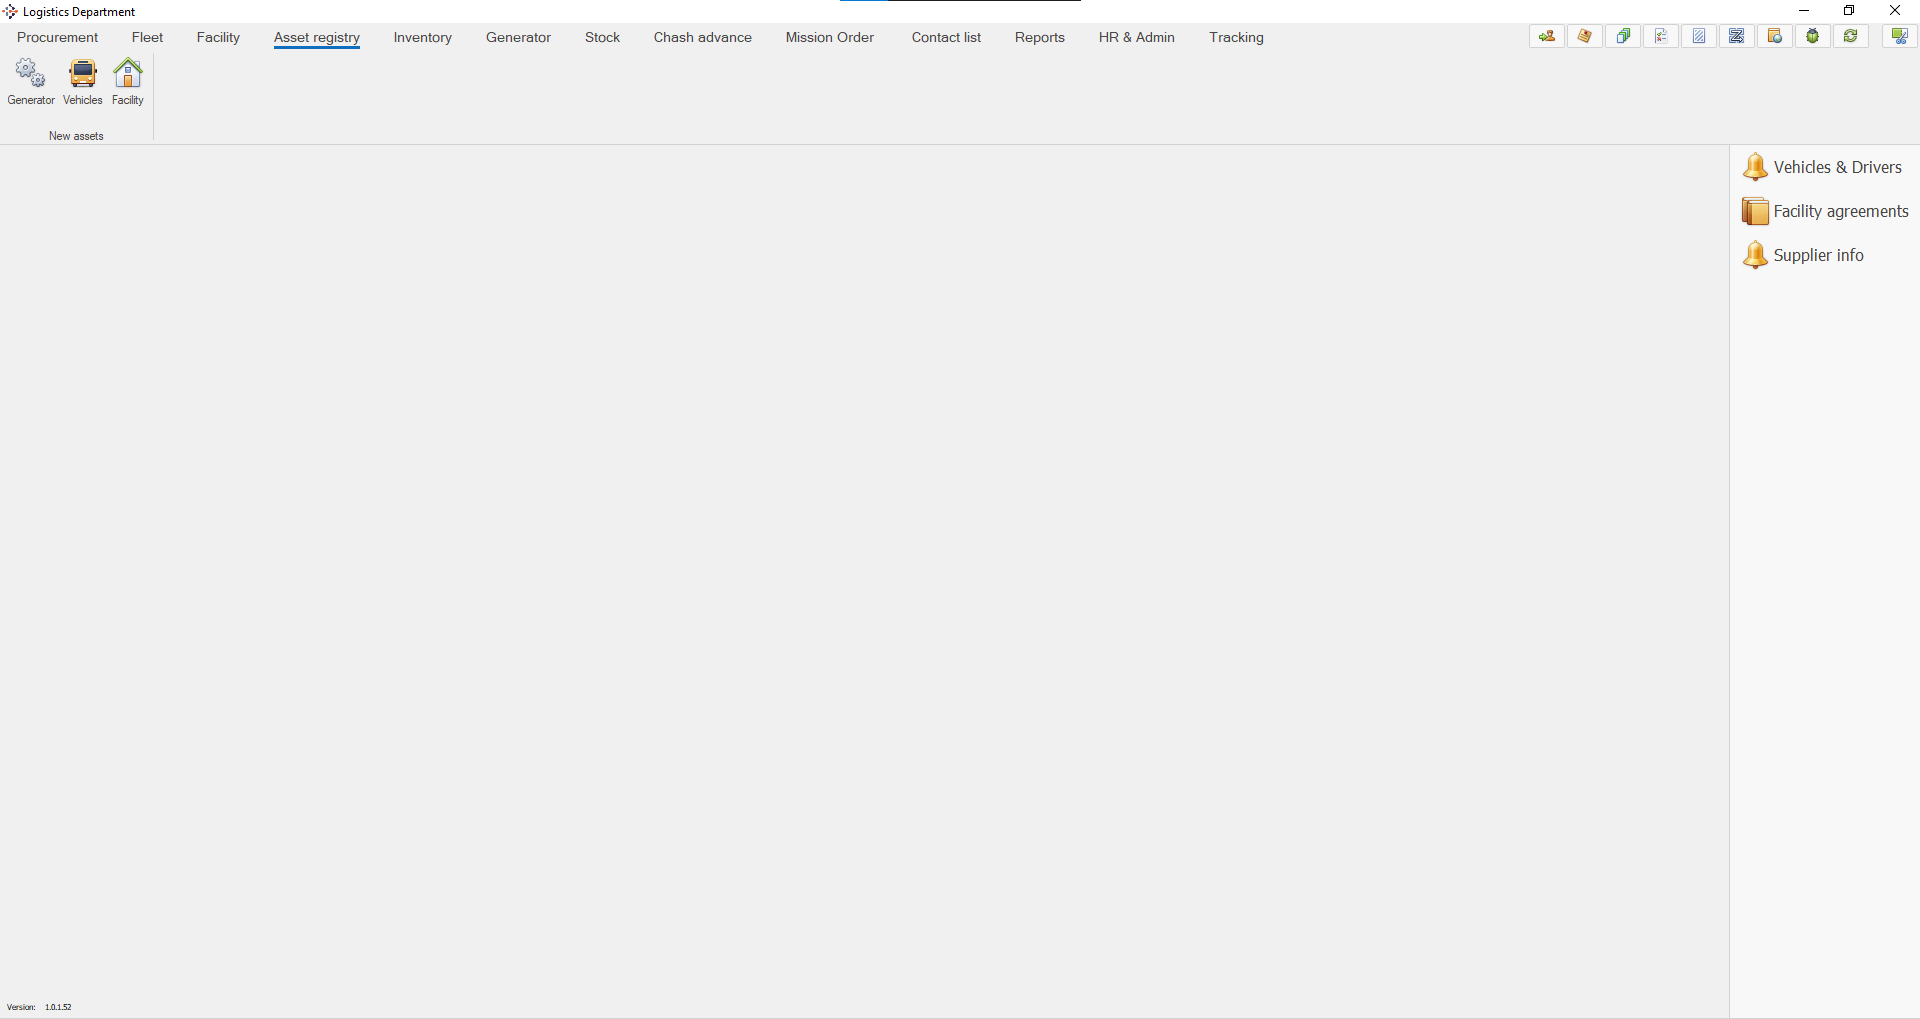Click the user with green arrow icon

pyautogui.click(x=1547, y=36)
